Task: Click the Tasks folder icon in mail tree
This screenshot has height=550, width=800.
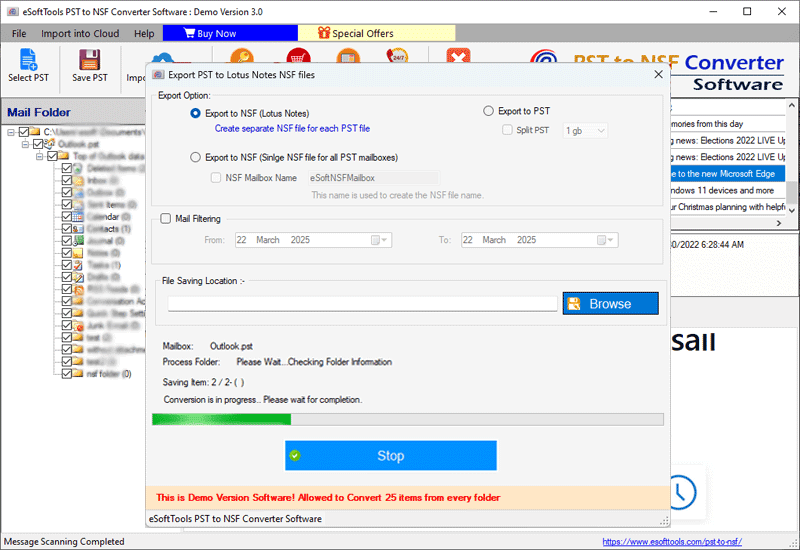Action: pos(78,265)
